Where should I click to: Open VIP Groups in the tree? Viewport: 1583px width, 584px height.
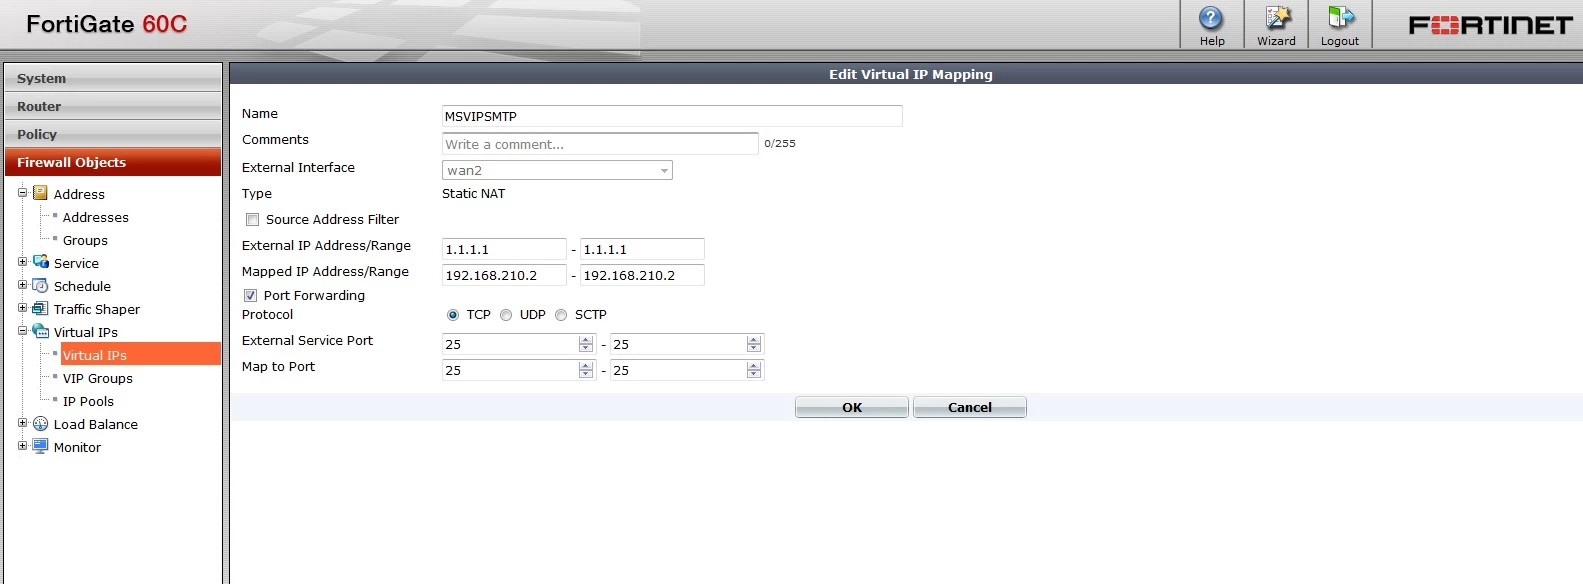98,378
